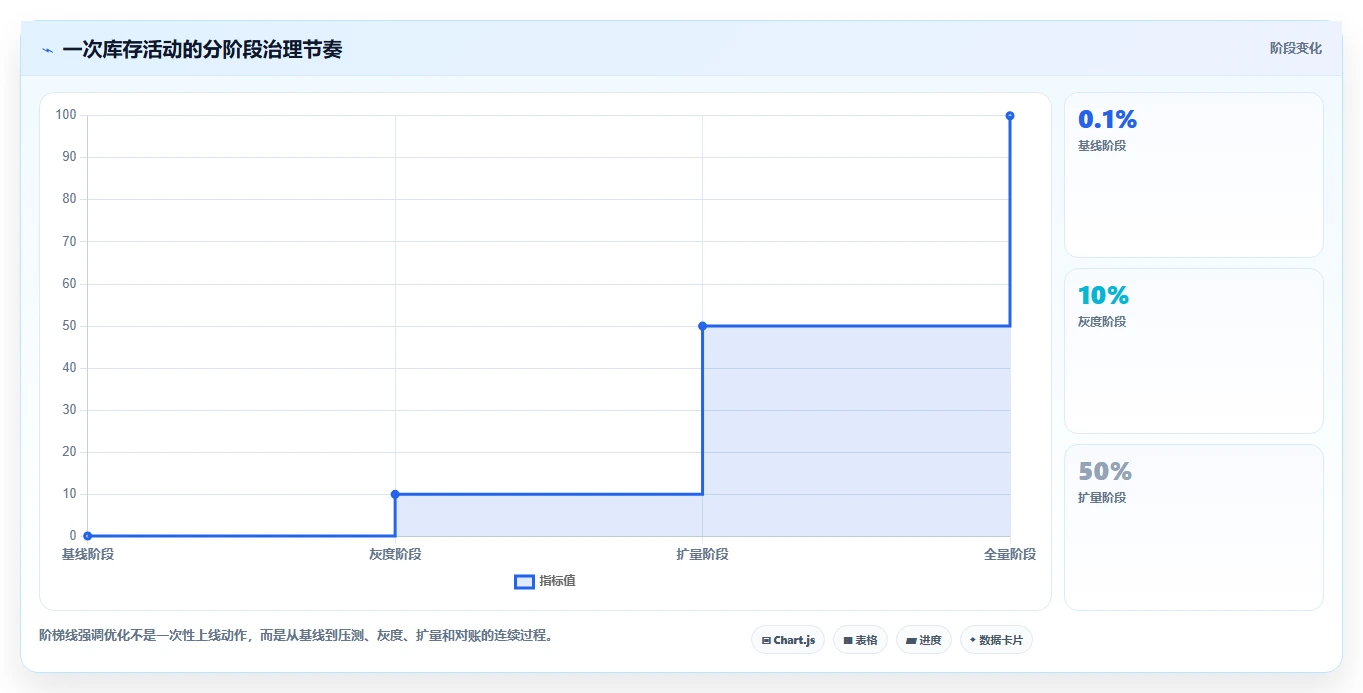Screen dimensions: 1363x693
Task: Click the lightning icon beside the title
Action: [x=47, y=50]
